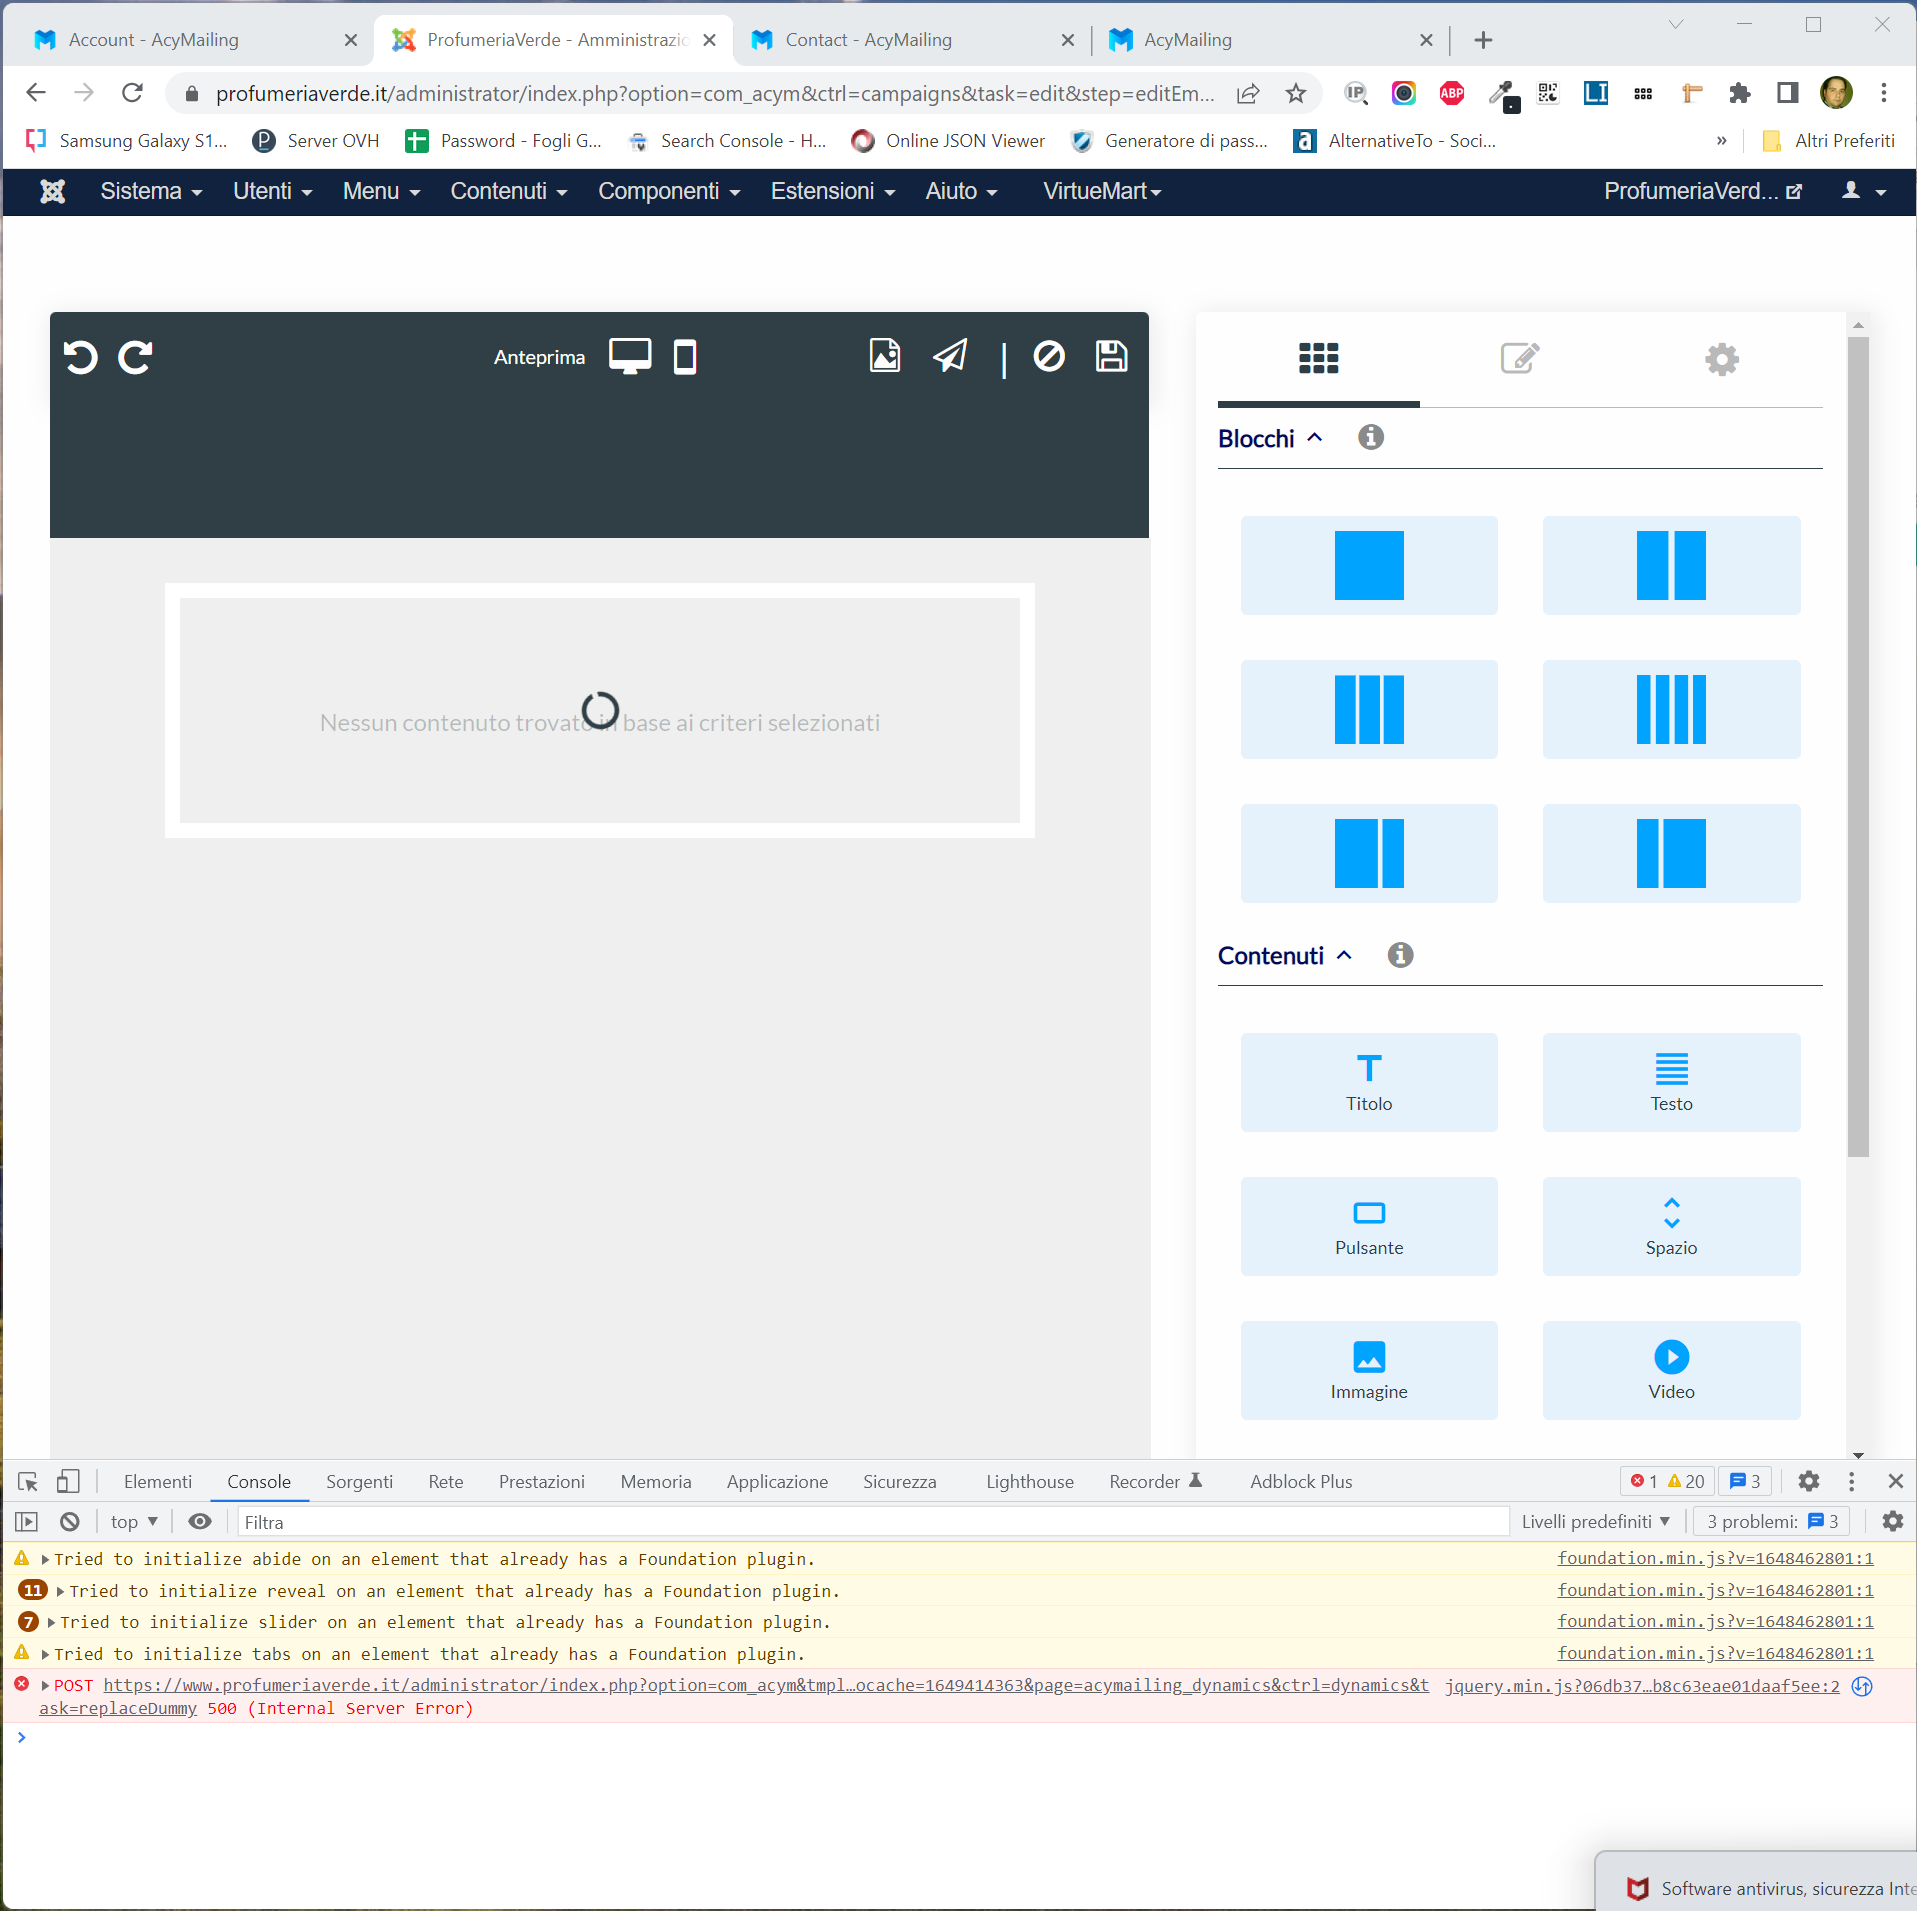Switch to Sorgenti DevTools tab
This screenshot has height=1911, width=1917.
[x=359, y=1482]
